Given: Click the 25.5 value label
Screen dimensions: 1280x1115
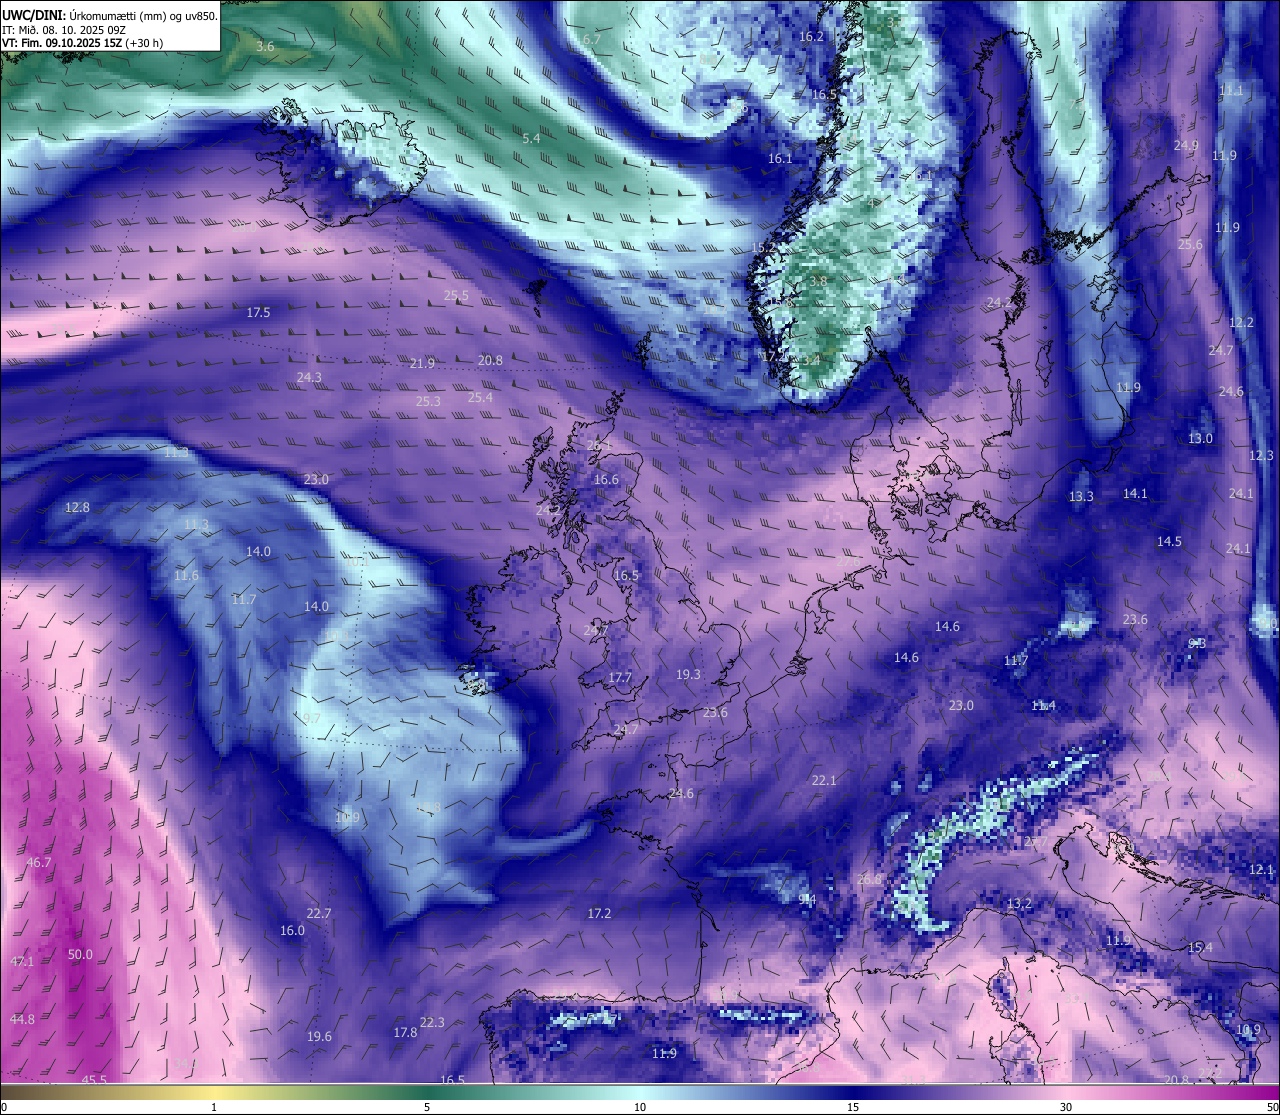Looking at the screenshot, I should (456, 295).
